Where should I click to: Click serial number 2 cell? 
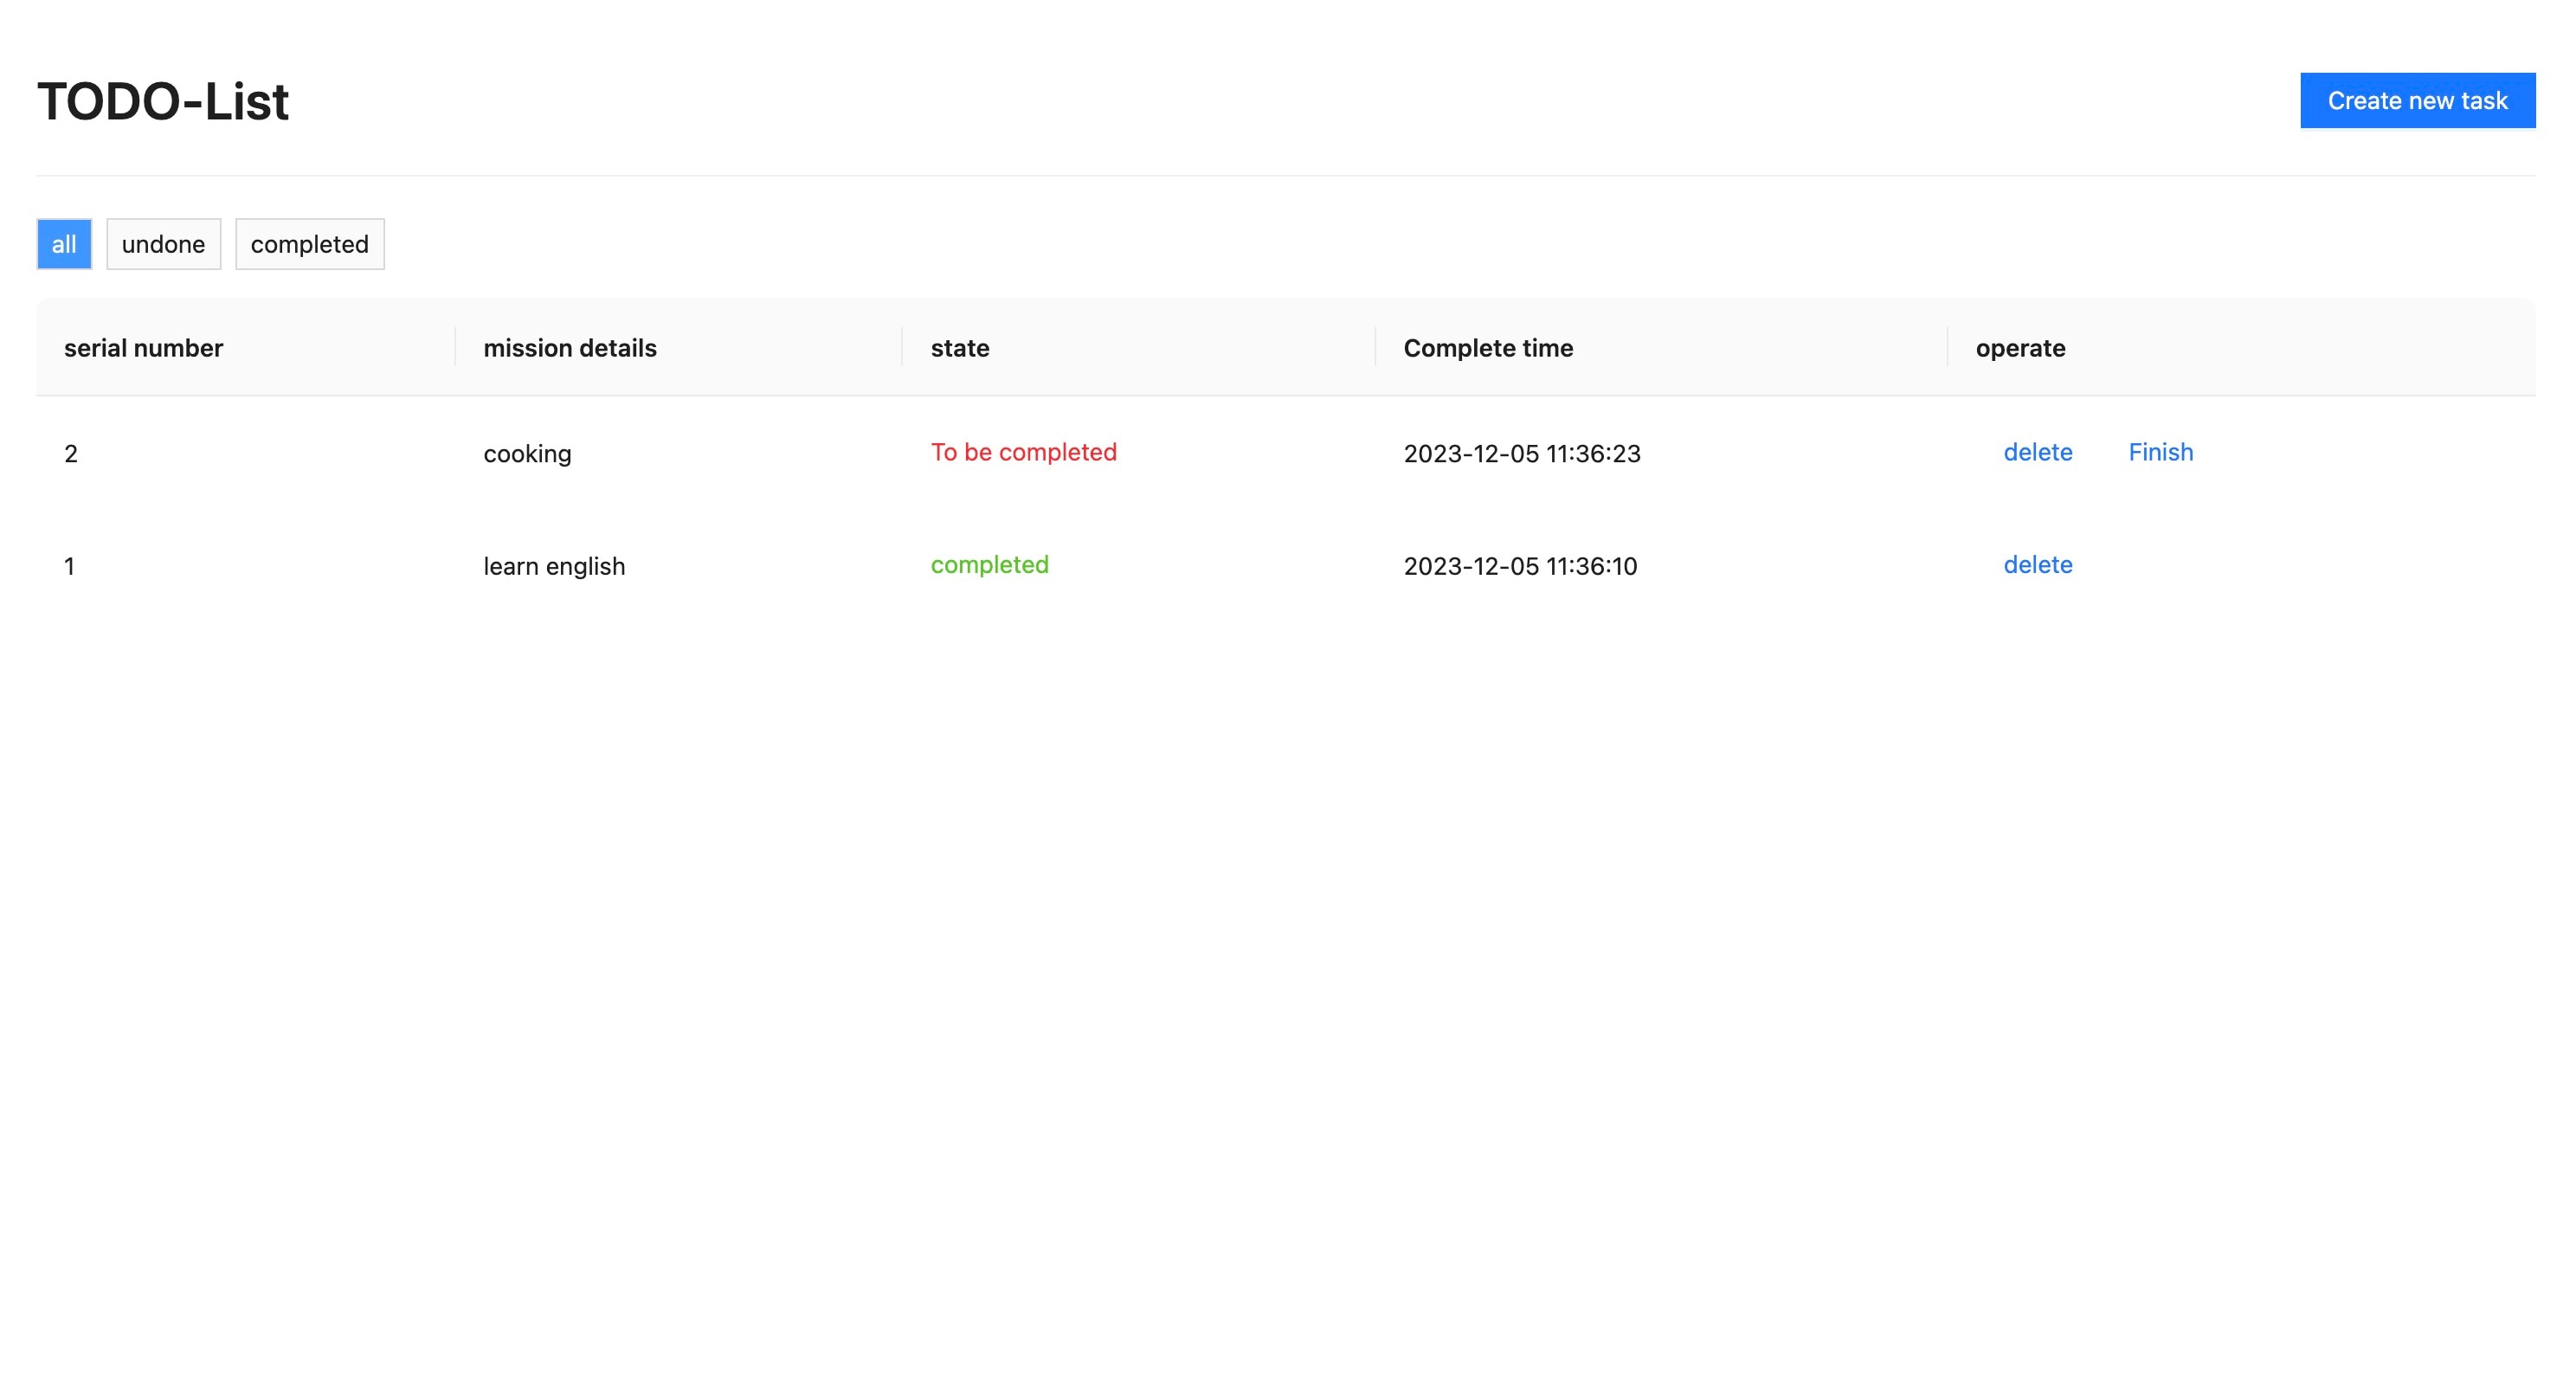tap(71, 454)
